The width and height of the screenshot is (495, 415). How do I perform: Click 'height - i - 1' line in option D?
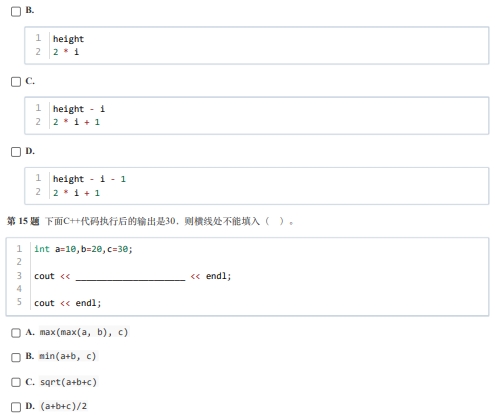[x=89, y=179]
